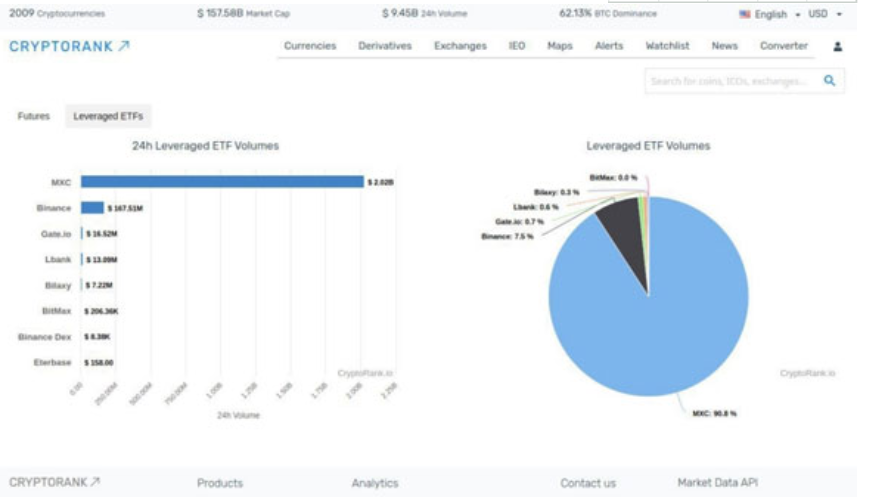870x497 pixels.
Task: Open the USD currency dropdown
Action: click(825, 14)
